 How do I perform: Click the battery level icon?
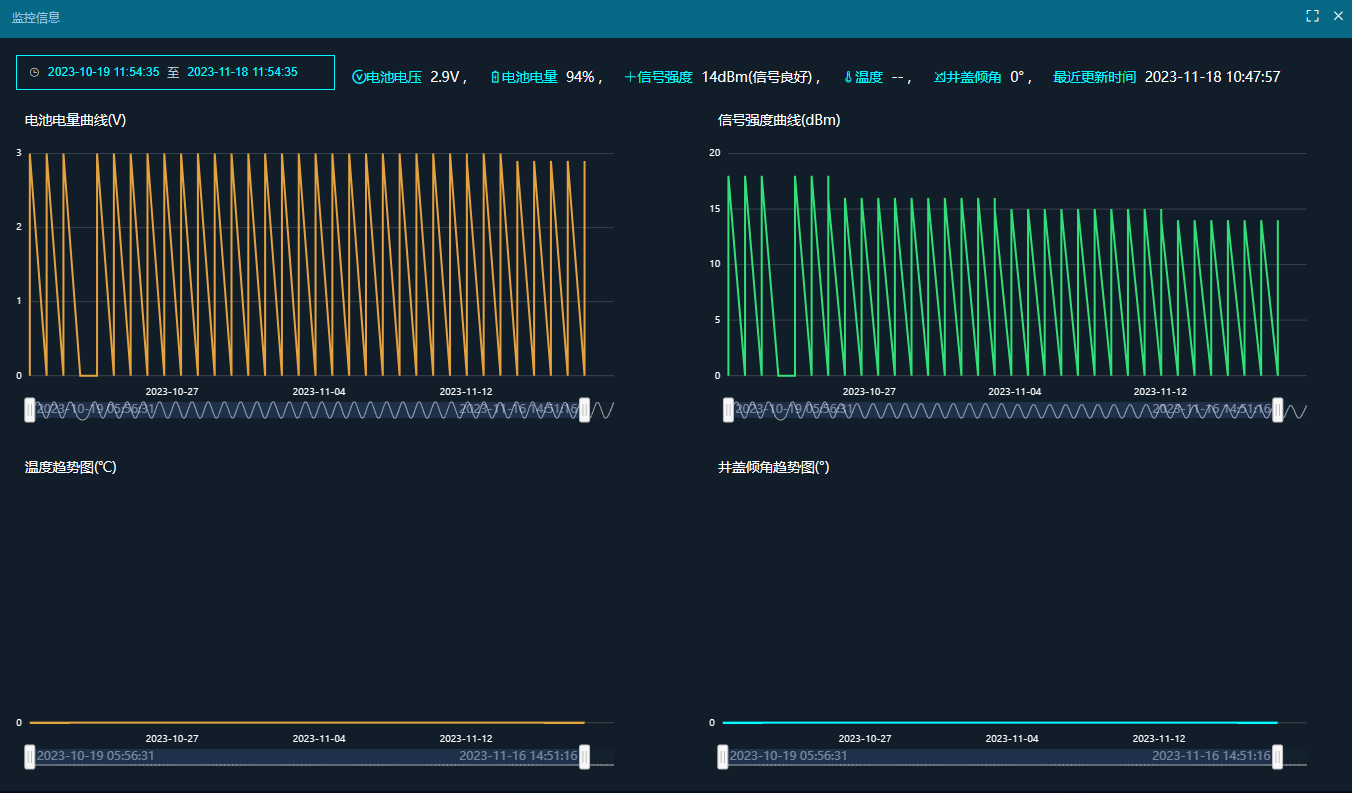495,77
